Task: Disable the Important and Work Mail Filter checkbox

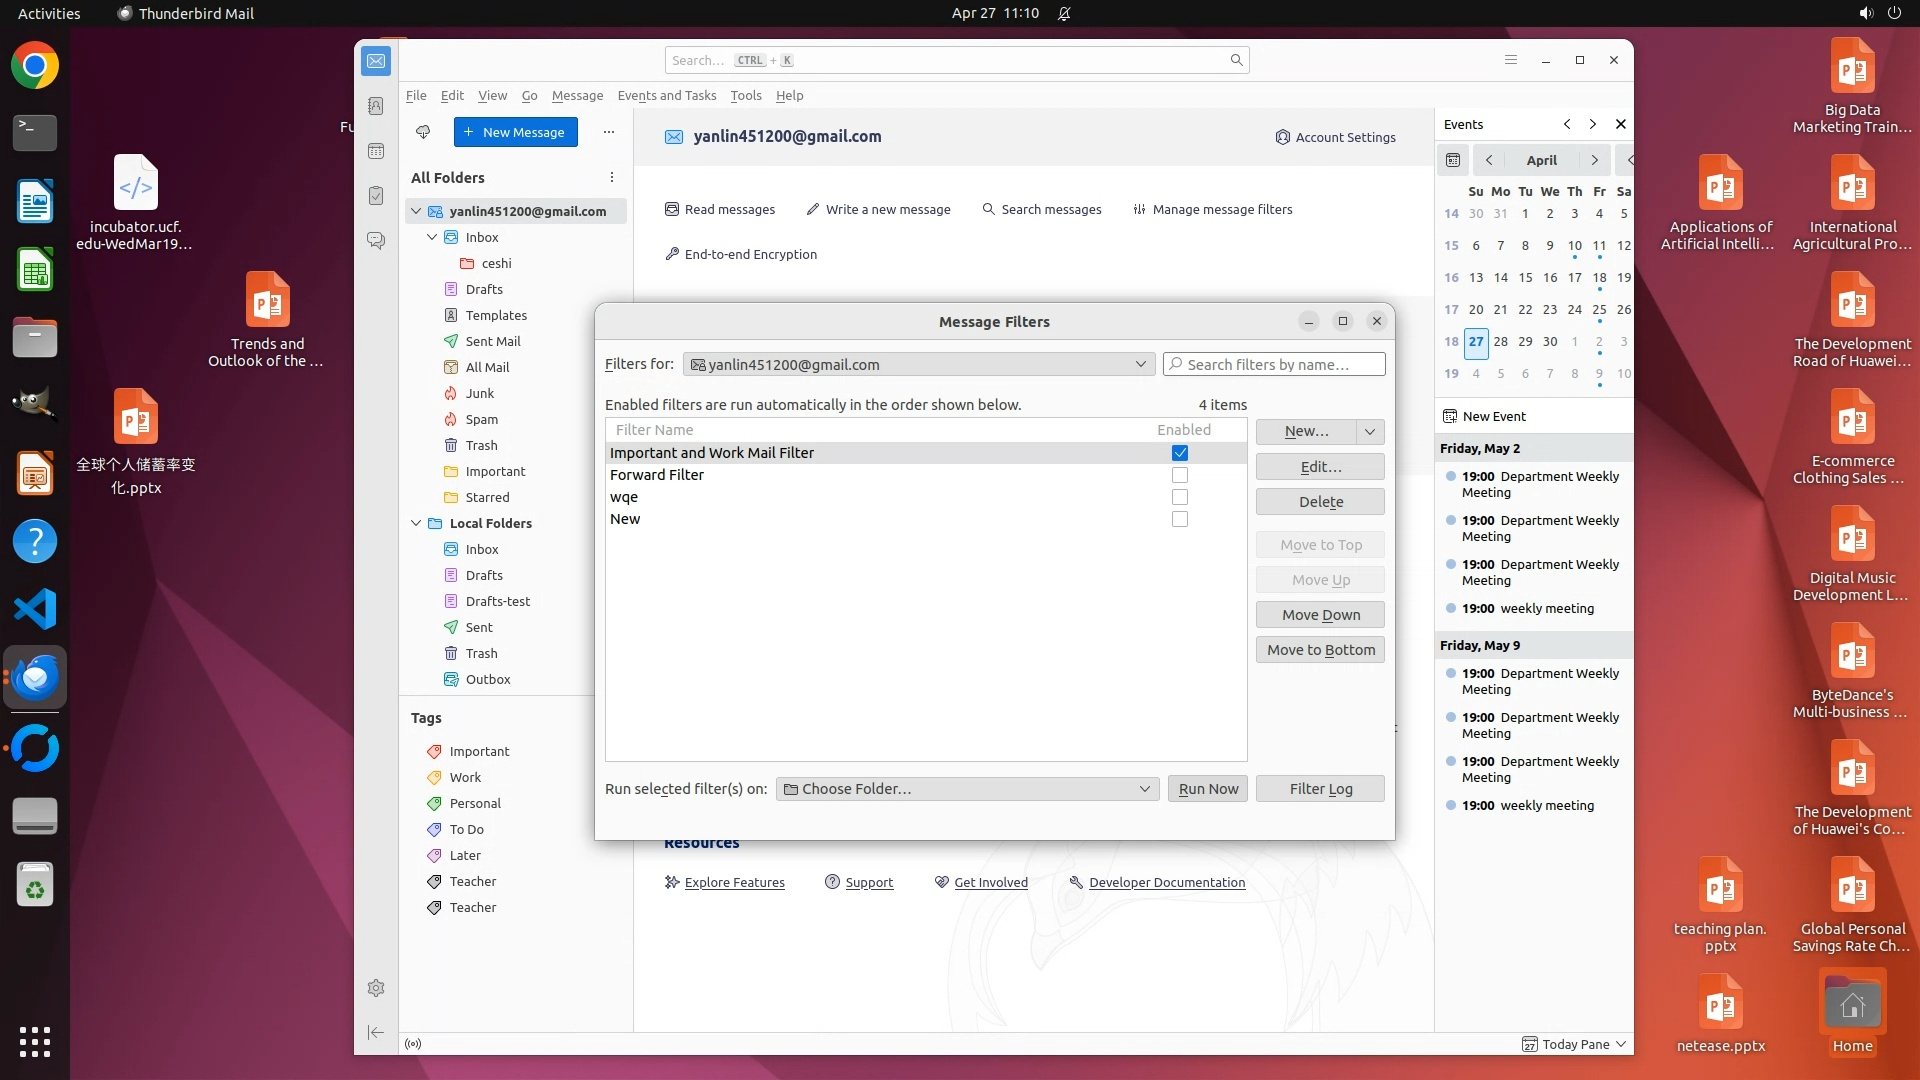Action: [1180, 453]
